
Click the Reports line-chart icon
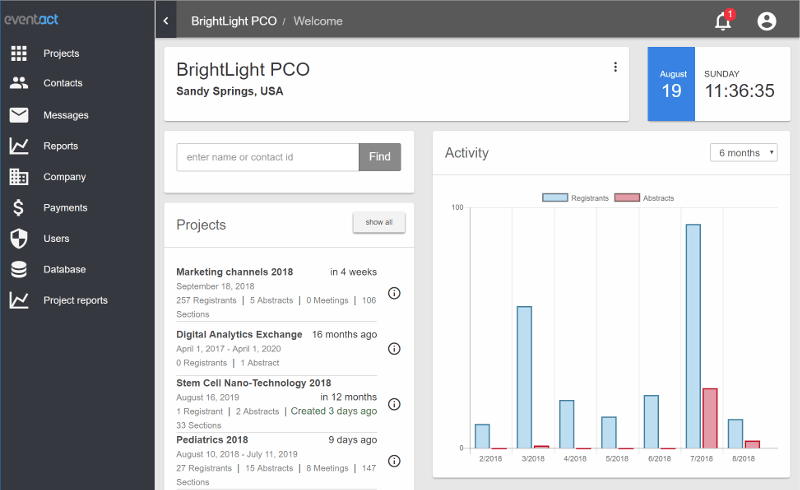point(19,146)
